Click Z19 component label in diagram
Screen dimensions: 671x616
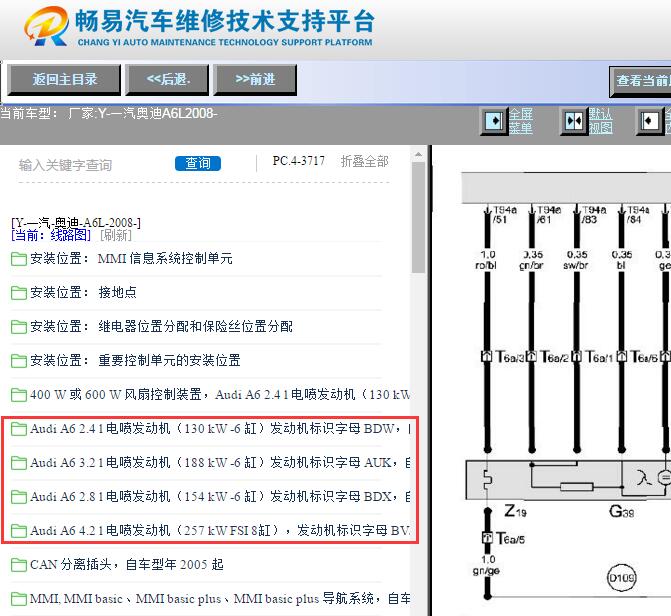[515, 511]
